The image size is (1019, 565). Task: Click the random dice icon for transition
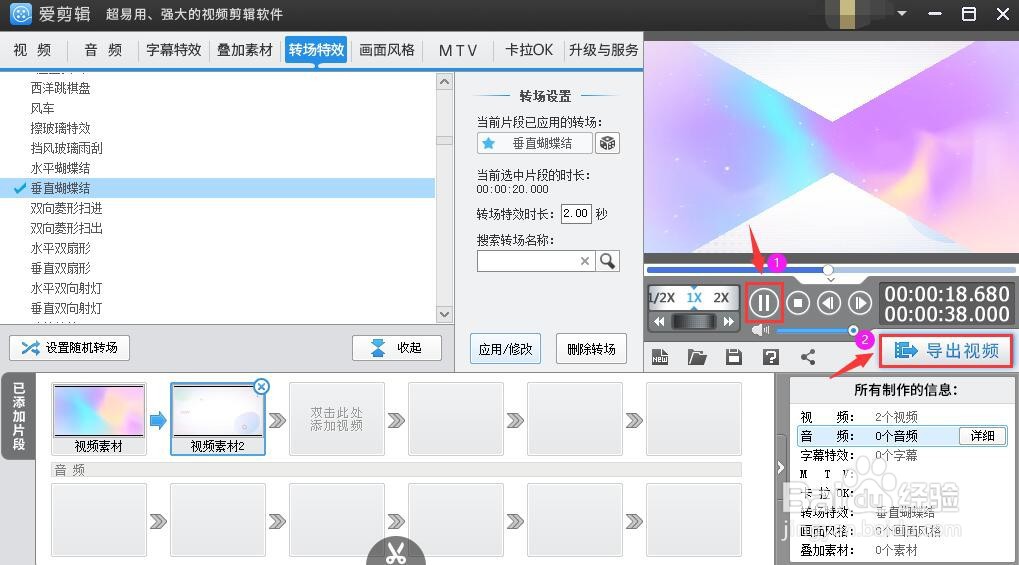click(x=608, y=143)
